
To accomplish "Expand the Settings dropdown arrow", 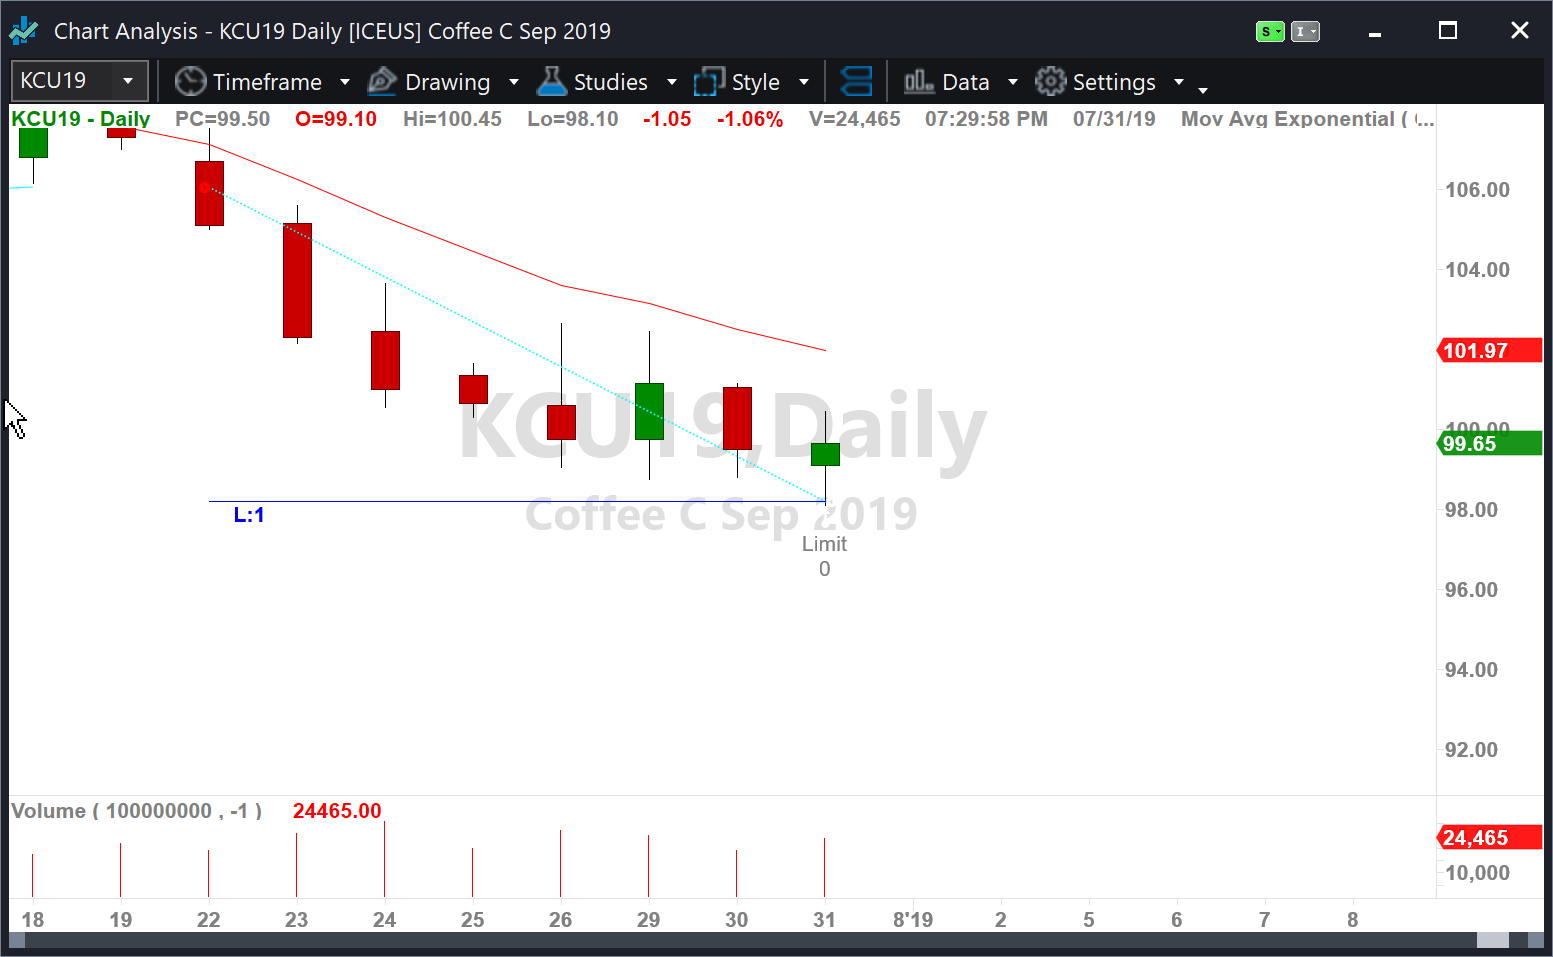I will click(1179, 82).
